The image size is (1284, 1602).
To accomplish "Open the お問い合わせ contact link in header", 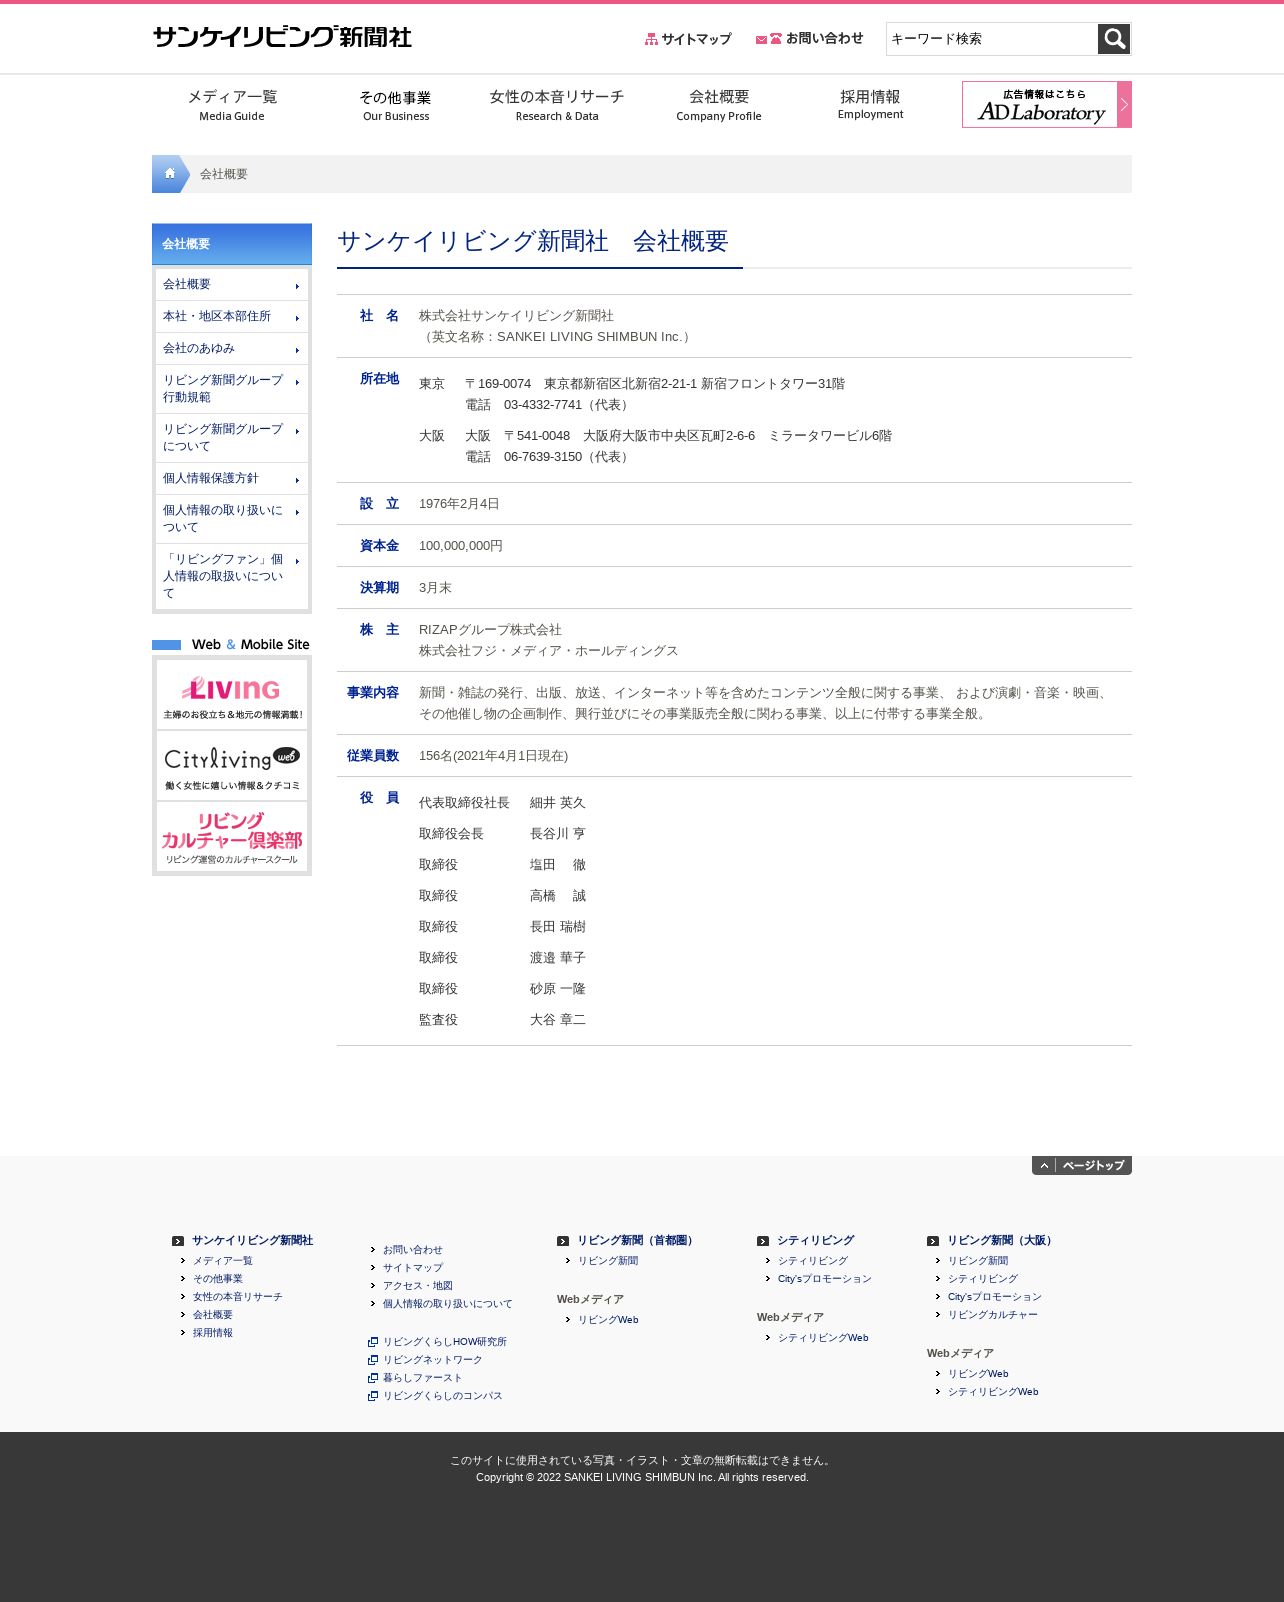I will coord(809,38).
